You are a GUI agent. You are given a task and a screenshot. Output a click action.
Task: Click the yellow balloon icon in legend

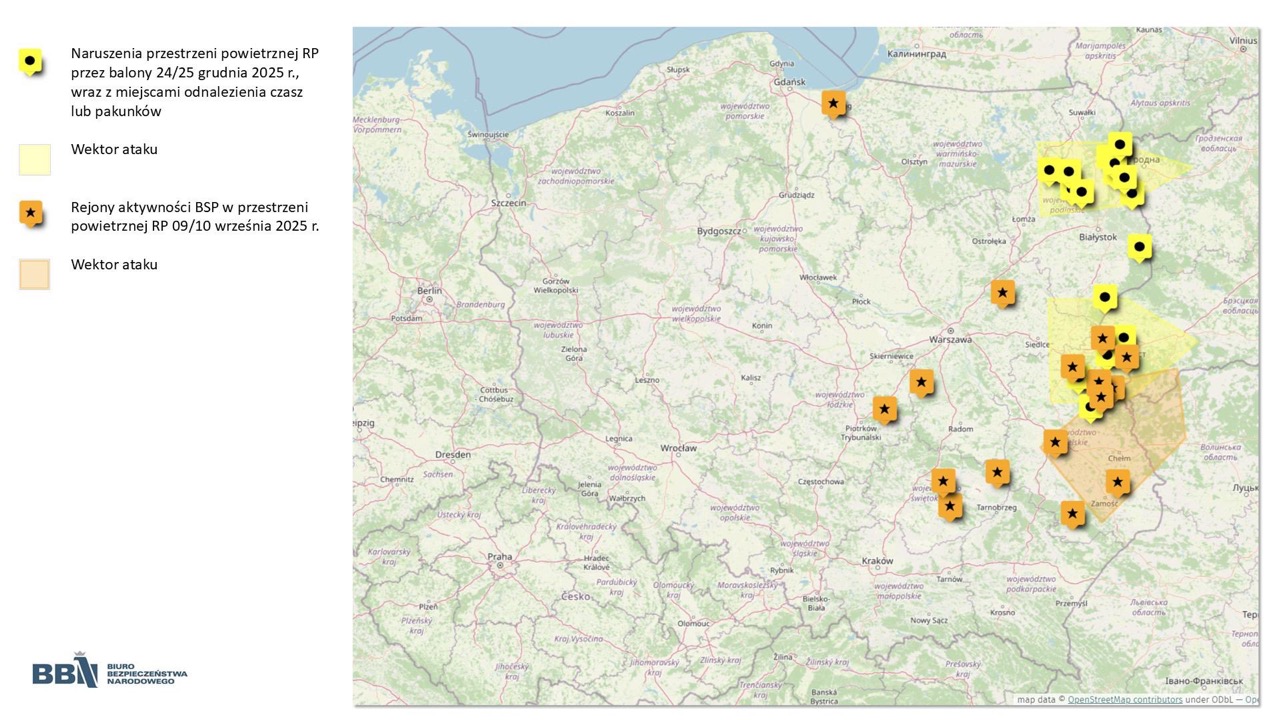(x=31, y=62)
